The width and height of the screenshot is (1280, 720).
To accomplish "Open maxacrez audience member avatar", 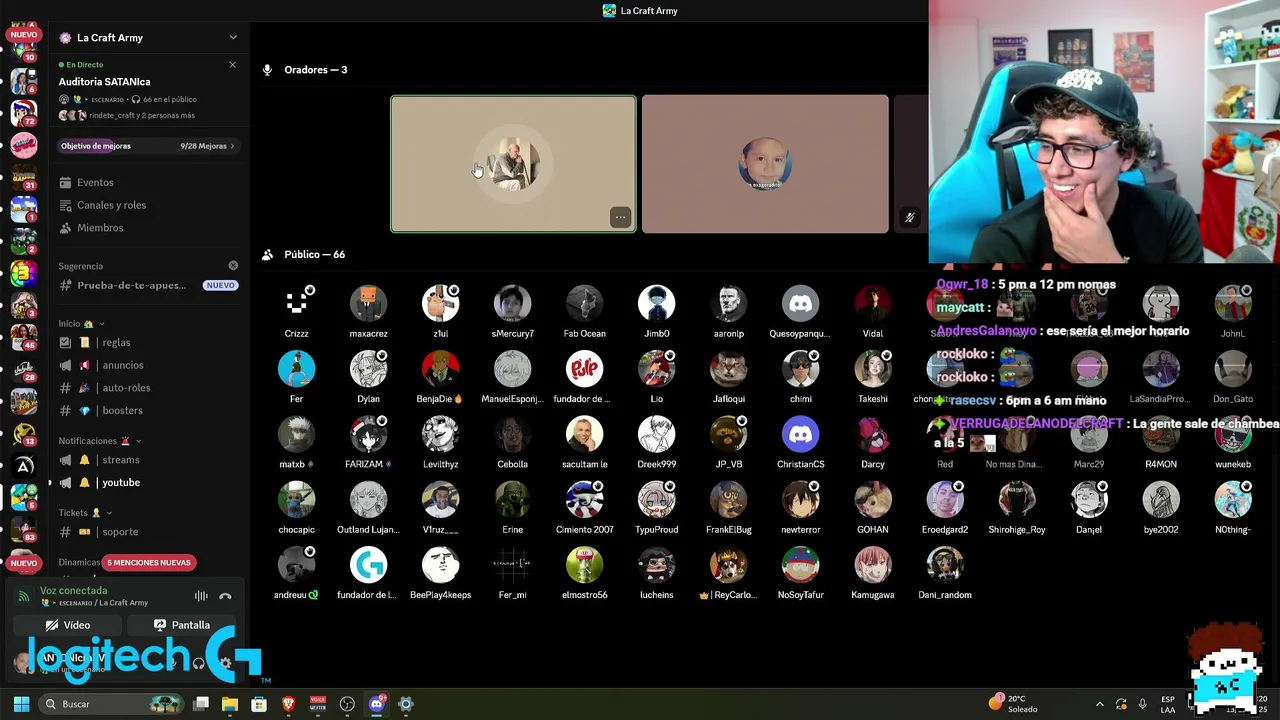I will pyautogui.click(x=368, y=303).
